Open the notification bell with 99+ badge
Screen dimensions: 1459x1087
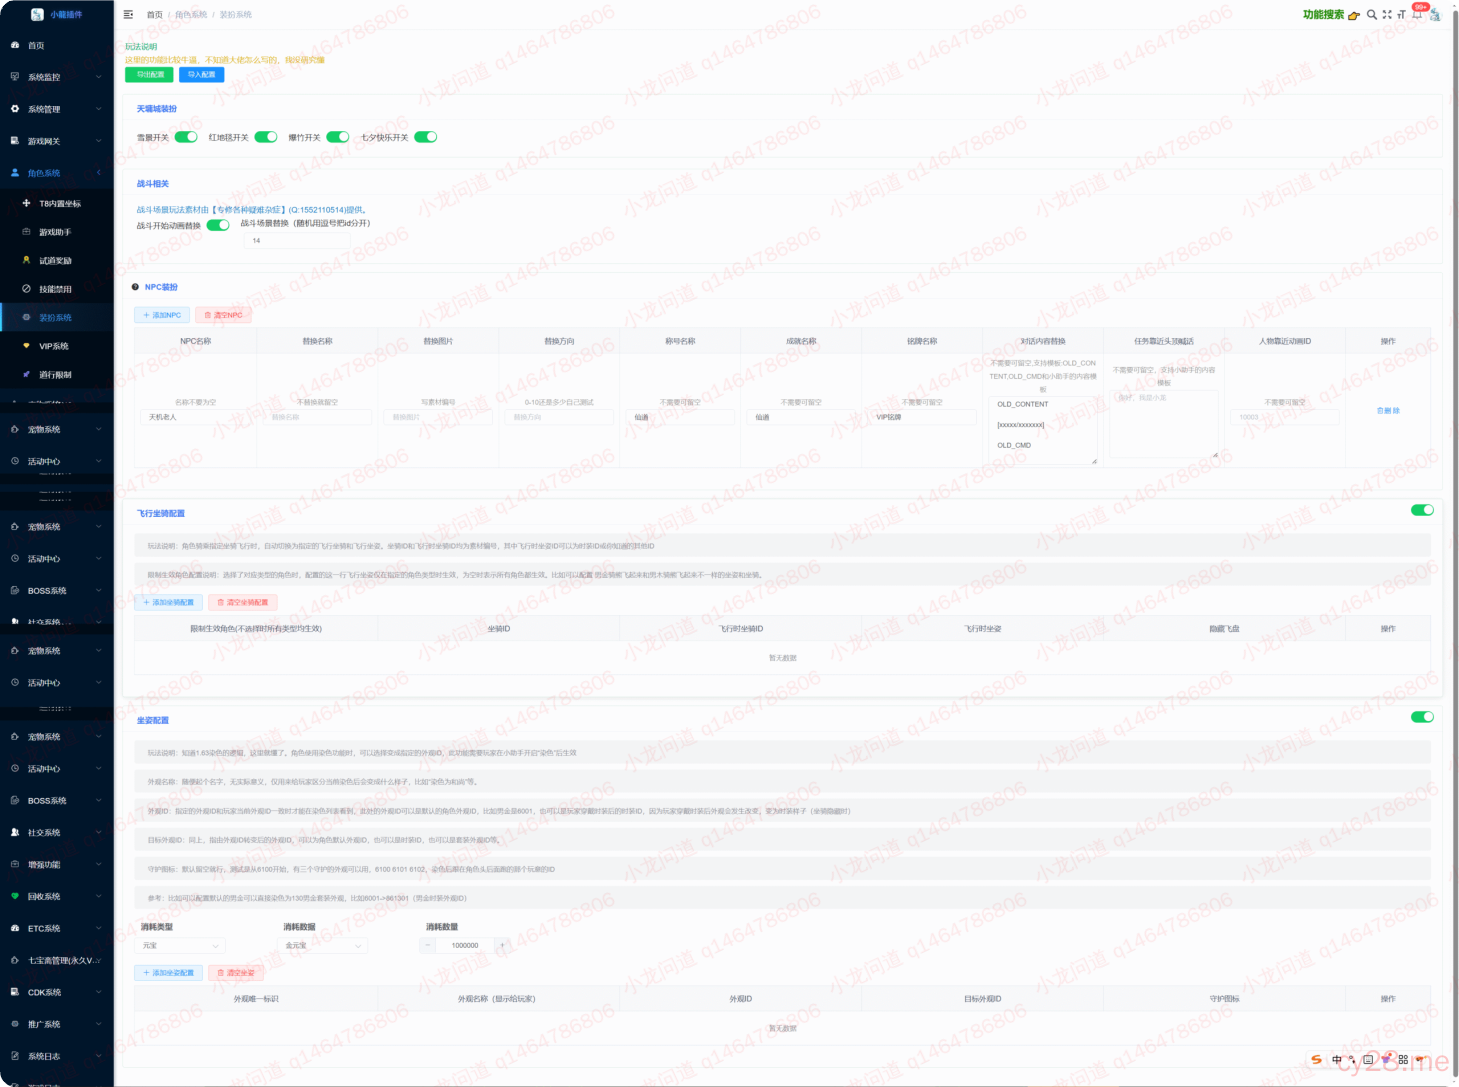[x=1417, y=14]
